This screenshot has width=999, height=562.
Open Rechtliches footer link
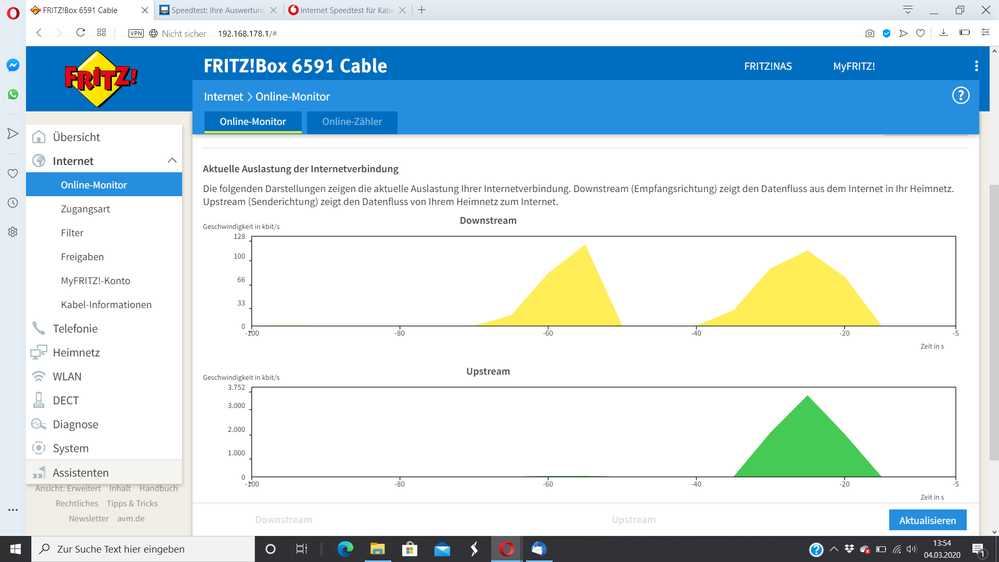(x=76, y=503)
